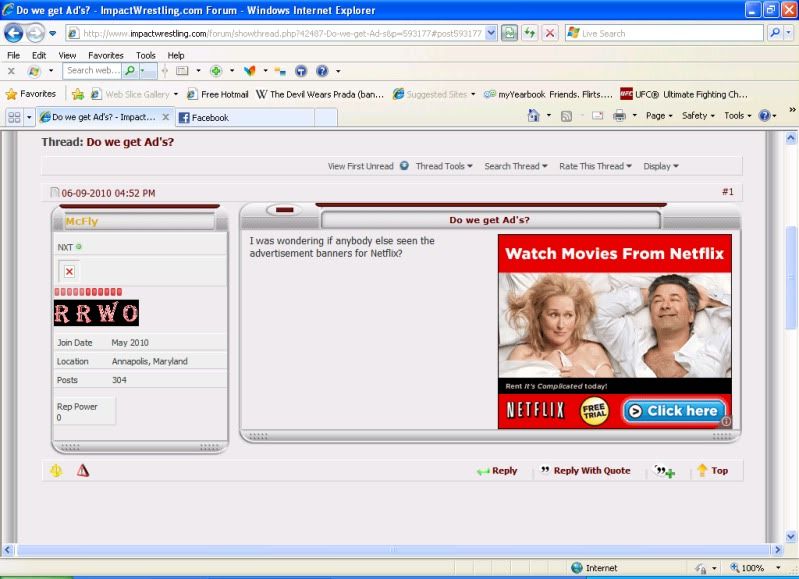Click the Print icon
This screenshot has height=579, width=799.
620,116
